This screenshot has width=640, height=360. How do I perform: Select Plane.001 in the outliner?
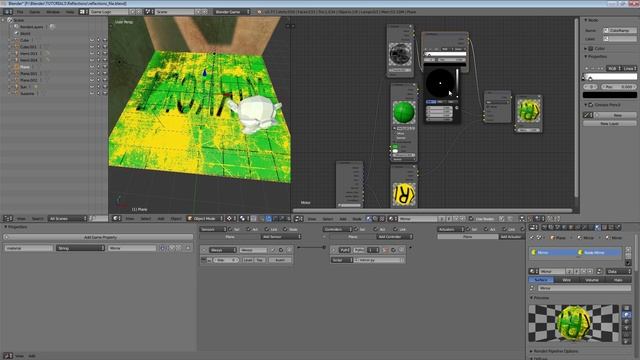tap(29, 73)
